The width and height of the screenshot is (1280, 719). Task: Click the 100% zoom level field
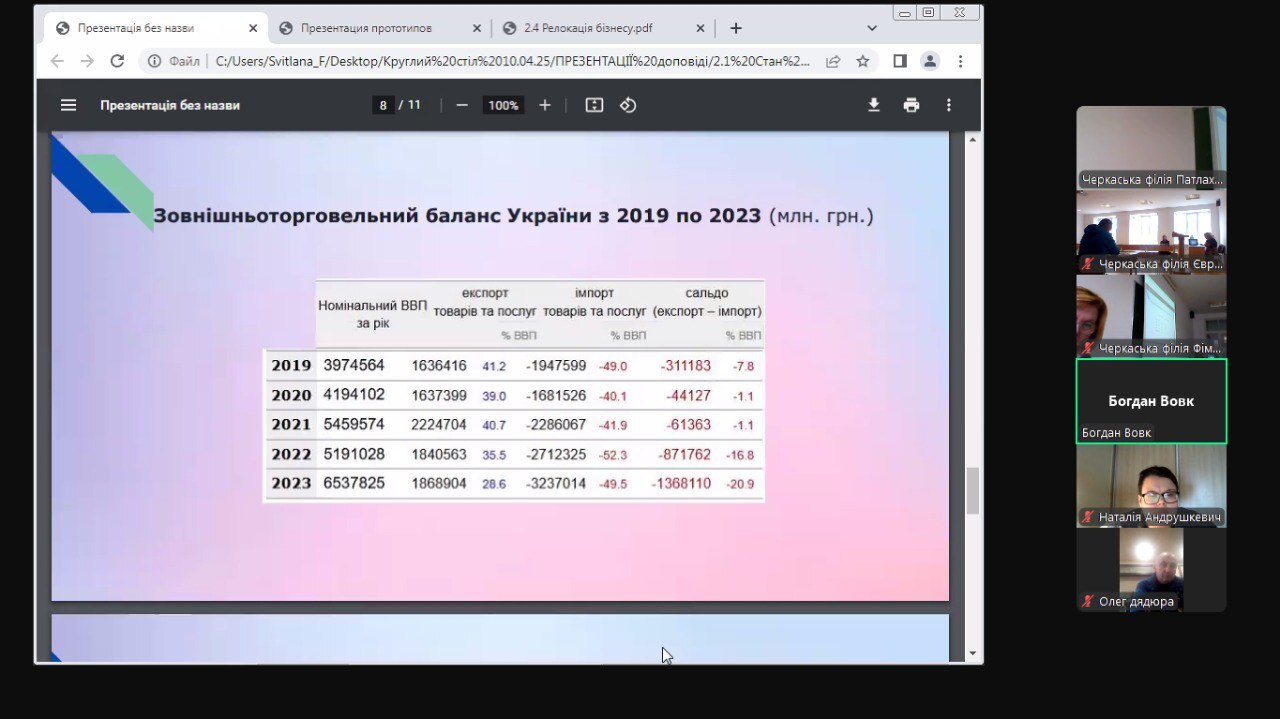[x=503, y=105]
